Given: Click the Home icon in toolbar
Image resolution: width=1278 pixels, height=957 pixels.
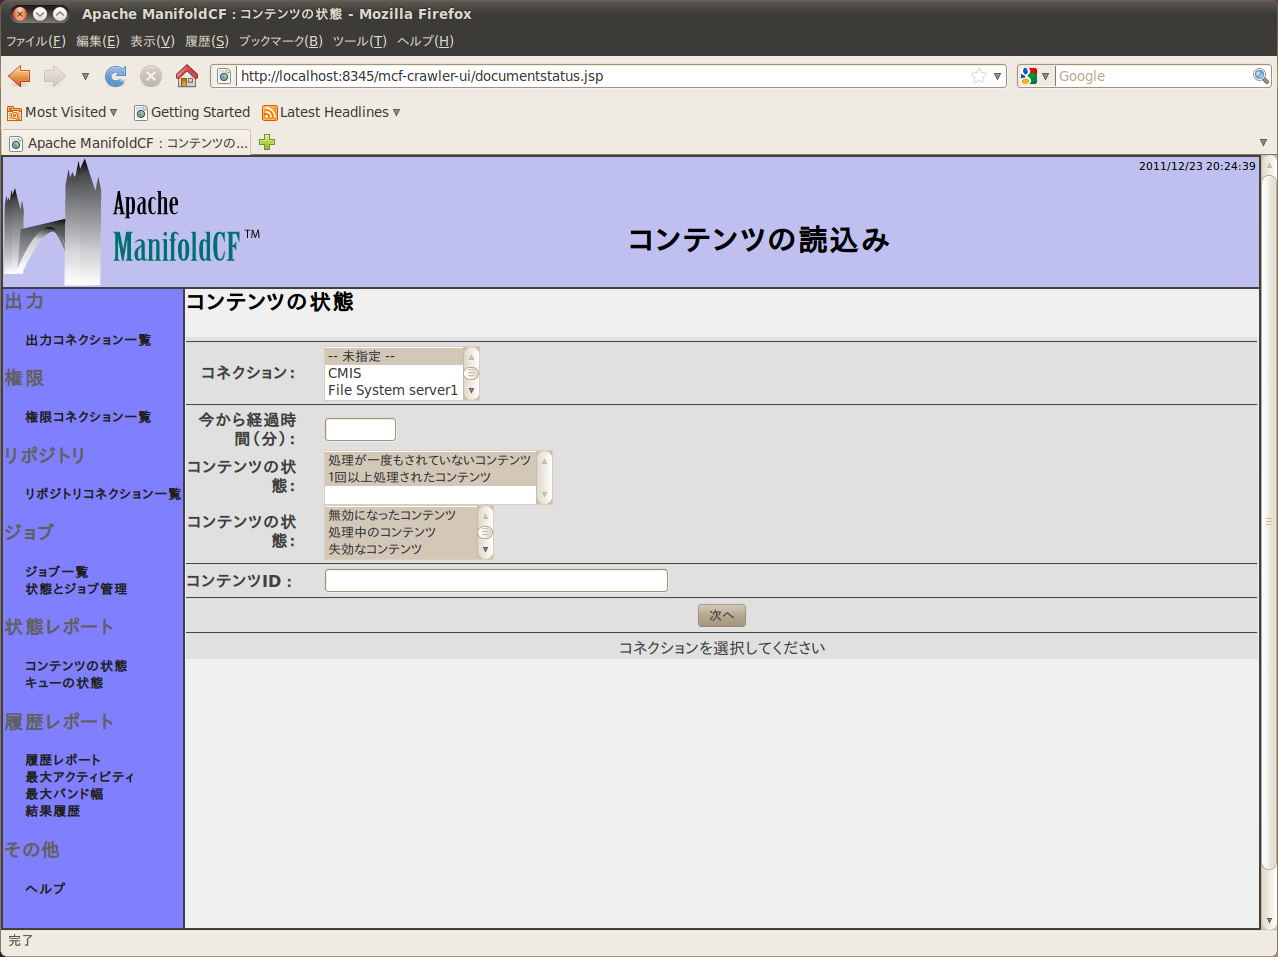Looking at the screenshot, I should pos(186,76).
